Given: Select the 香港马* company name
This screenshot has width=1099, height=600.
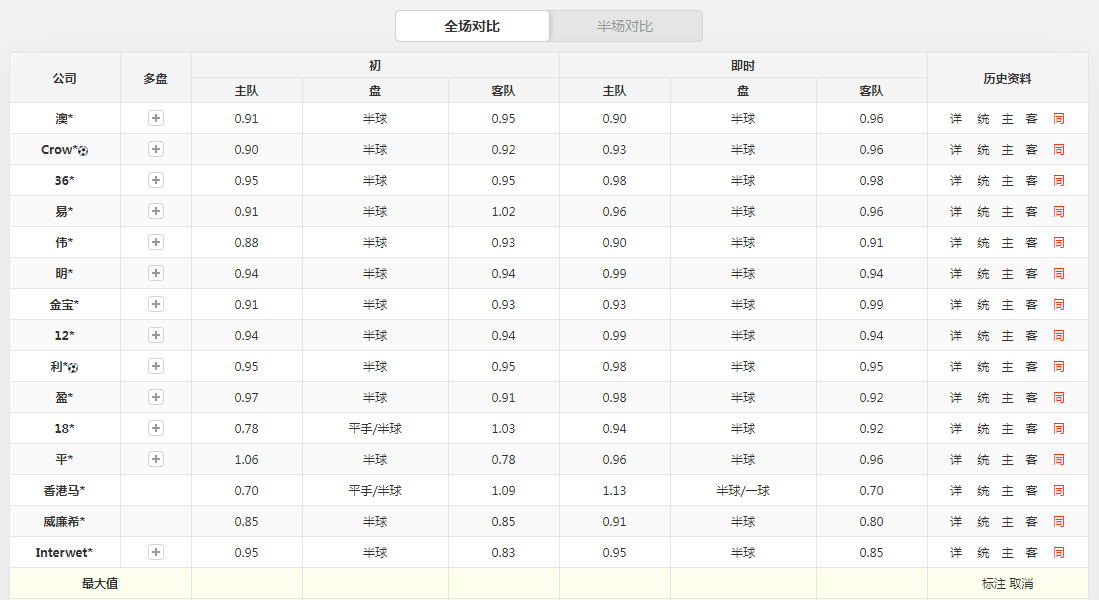Looking at the screenshot, I should click(64, 491).
